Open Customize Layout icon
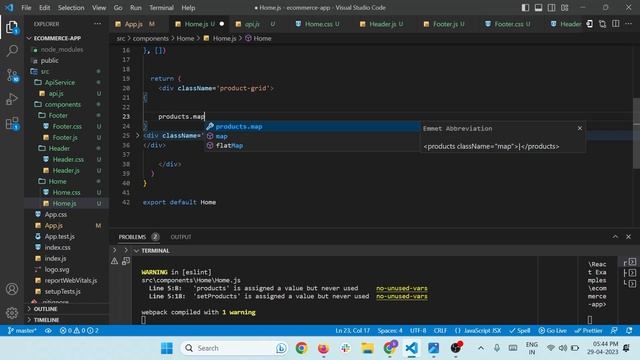This screenshot has height=360, width=640. pos(564,8)
